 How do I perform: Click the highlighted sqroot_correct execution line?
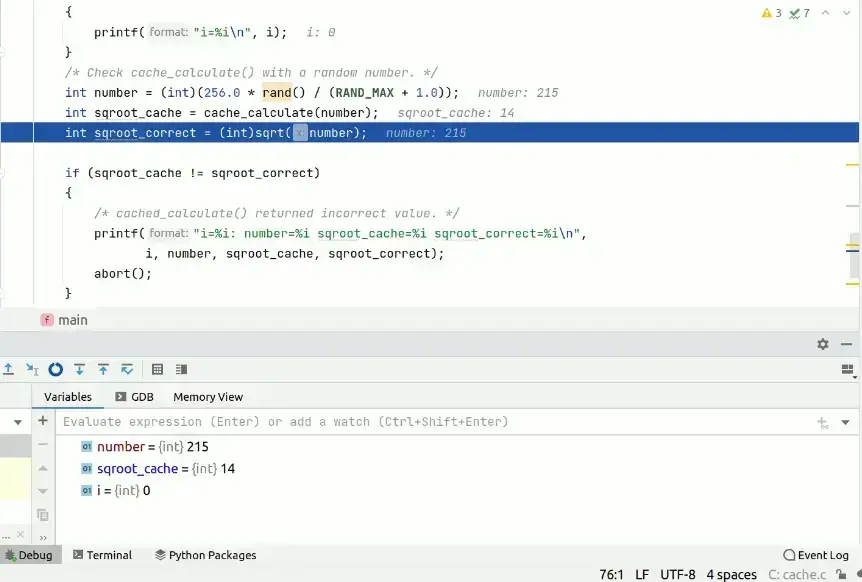point(430,132)
